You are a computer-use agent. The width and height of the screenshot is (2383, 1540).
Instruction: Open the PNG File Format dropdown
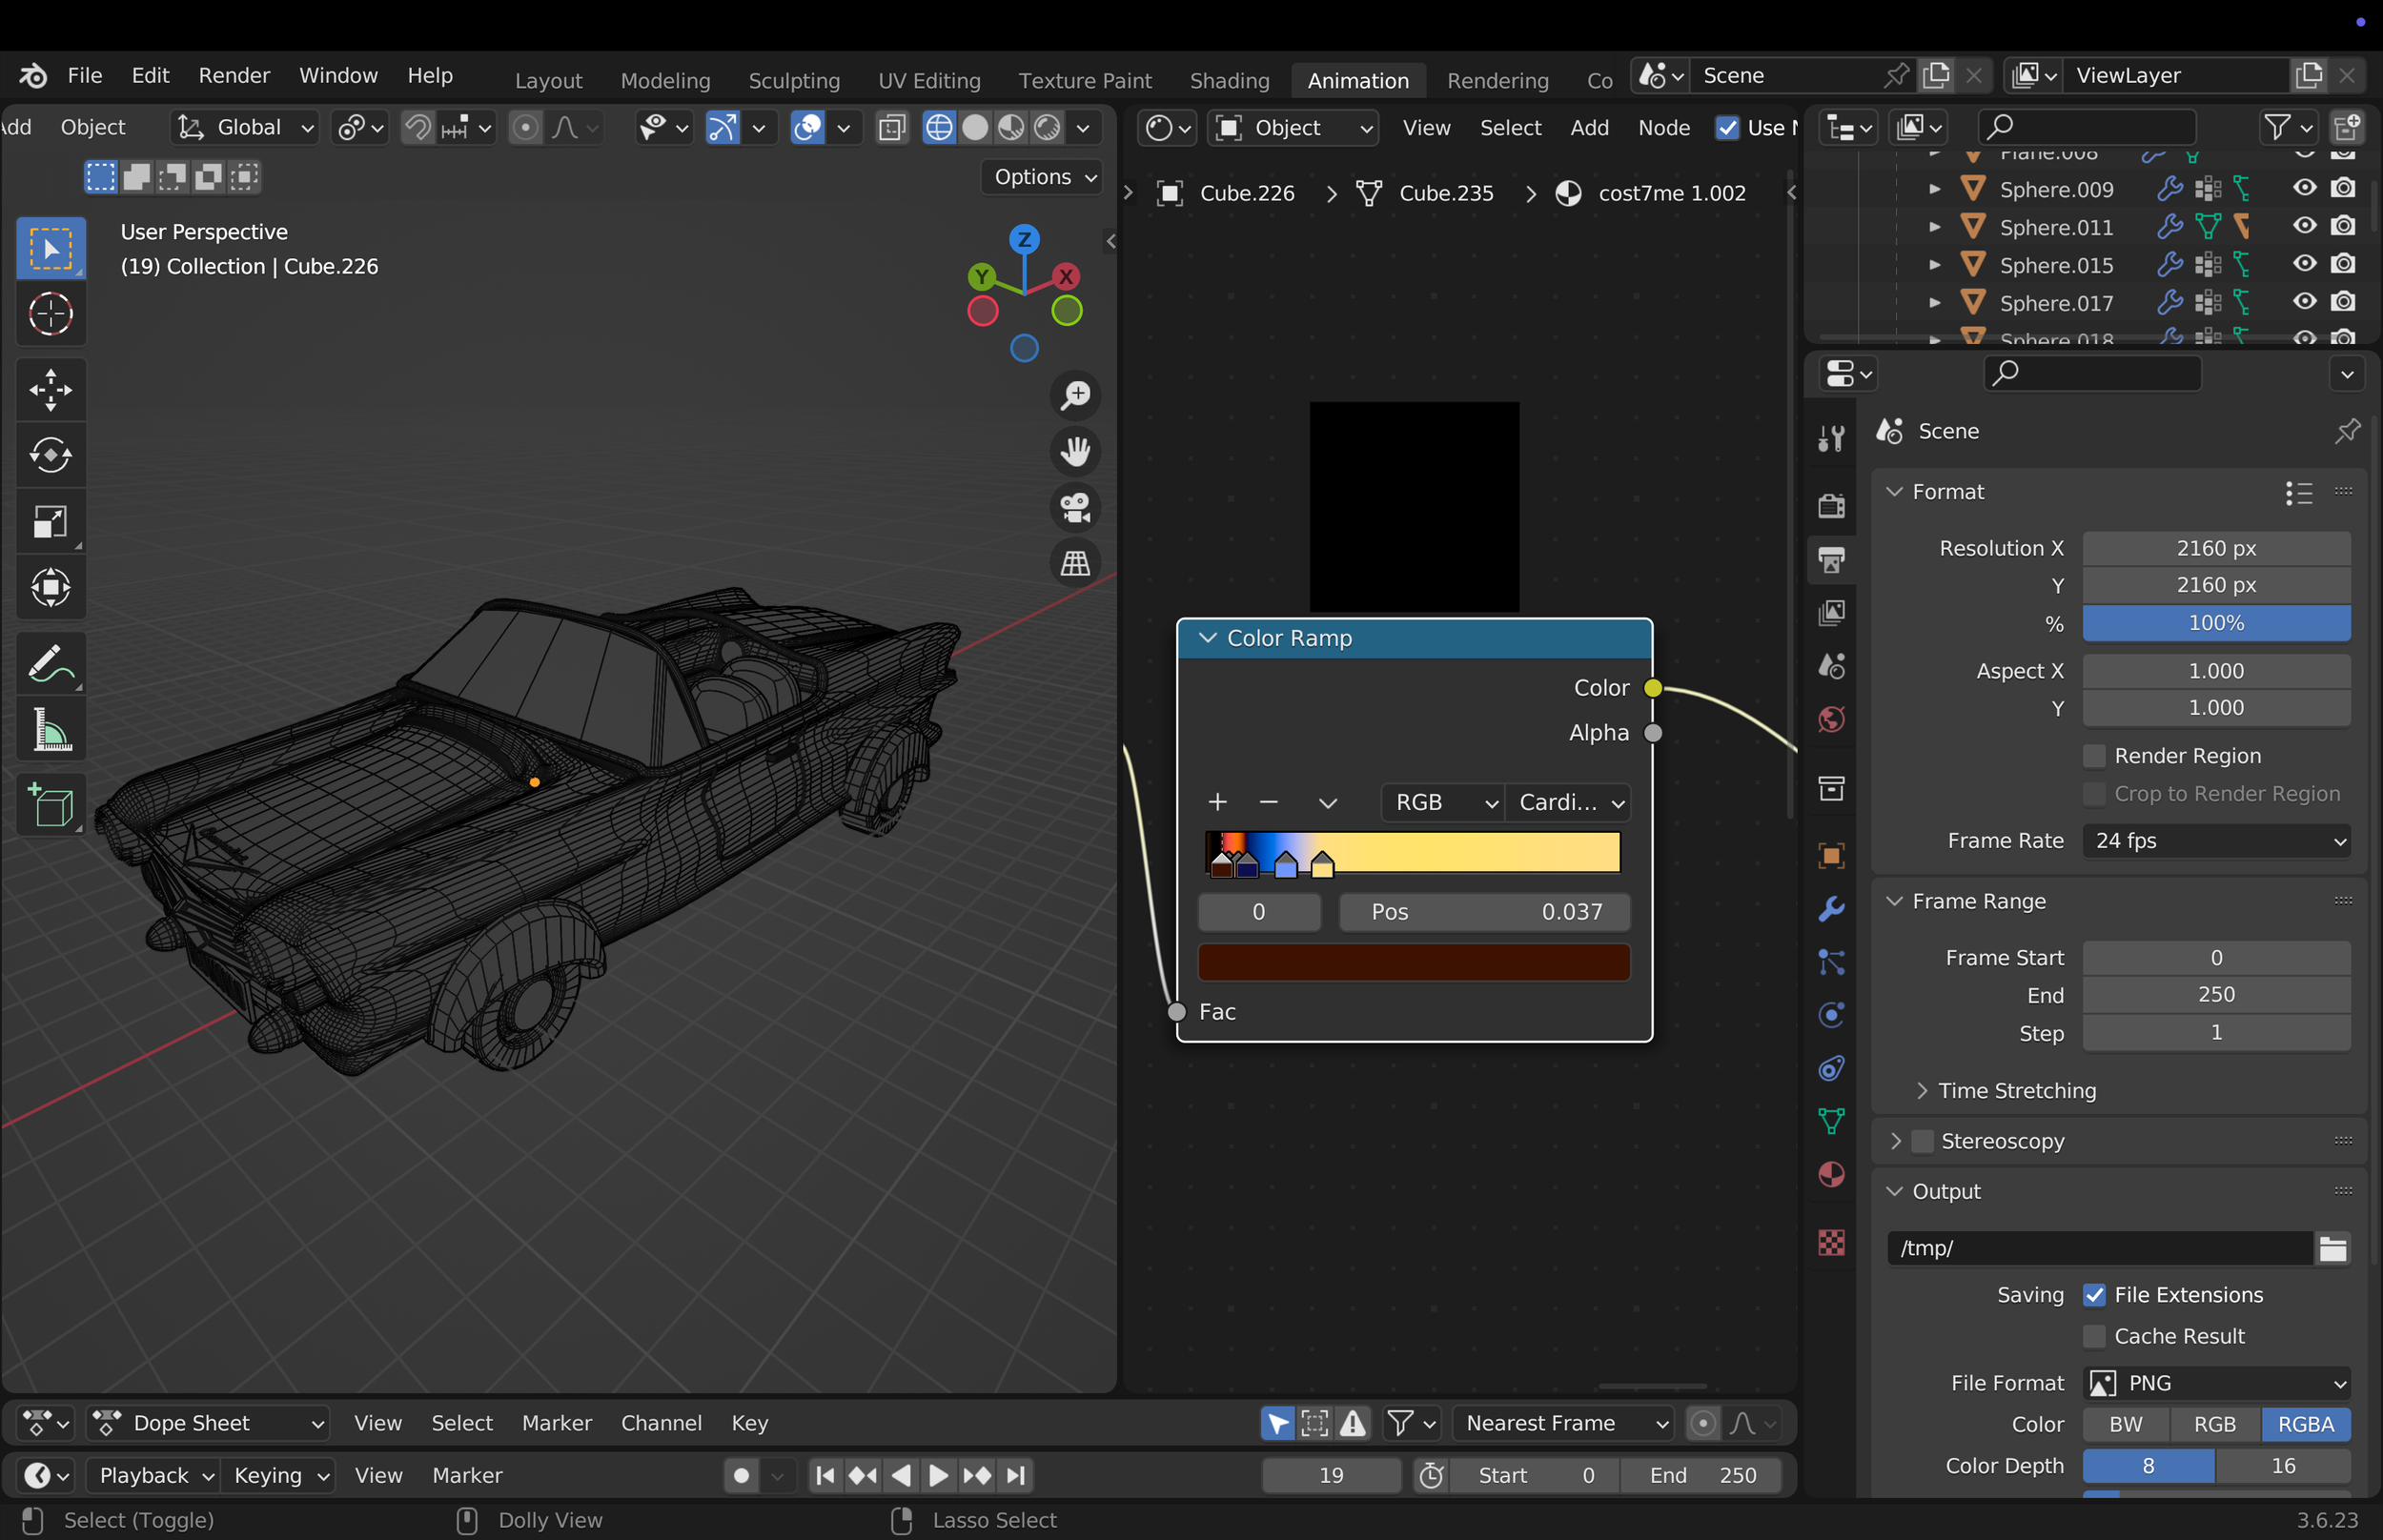(2216, 1383)
